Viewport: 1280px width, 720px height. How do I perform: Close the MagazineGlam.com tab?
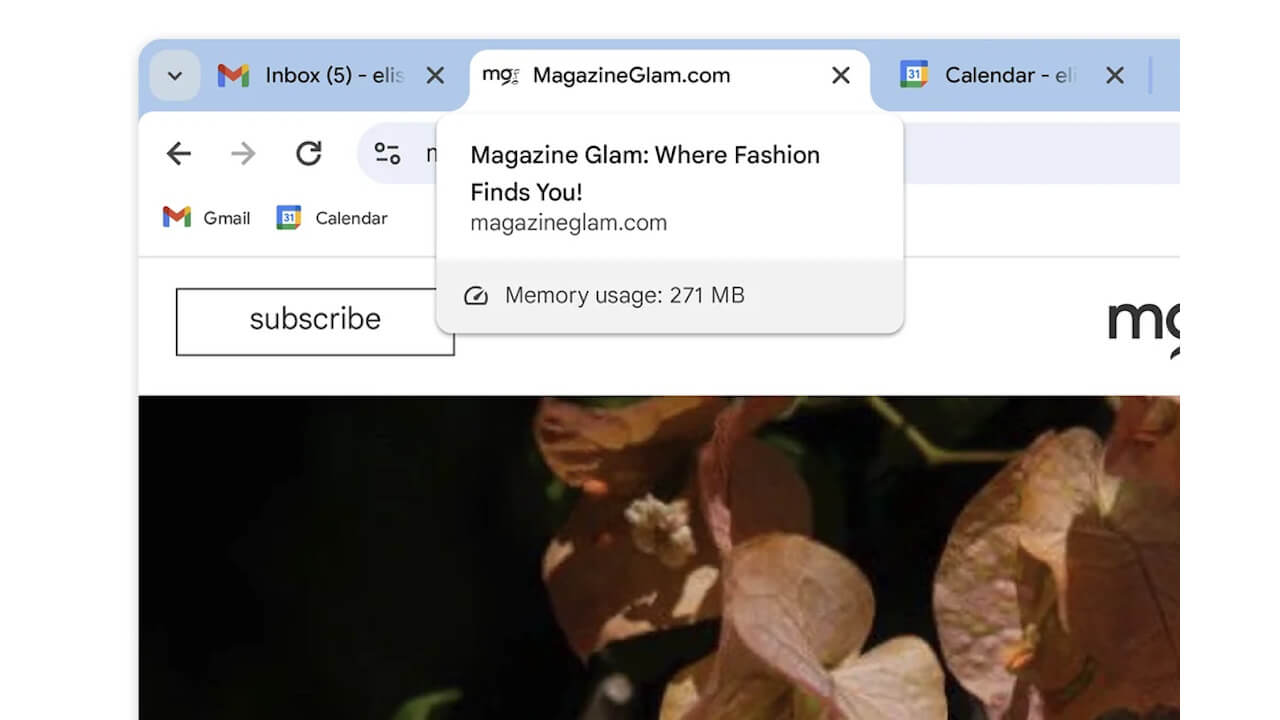(840, 75)
